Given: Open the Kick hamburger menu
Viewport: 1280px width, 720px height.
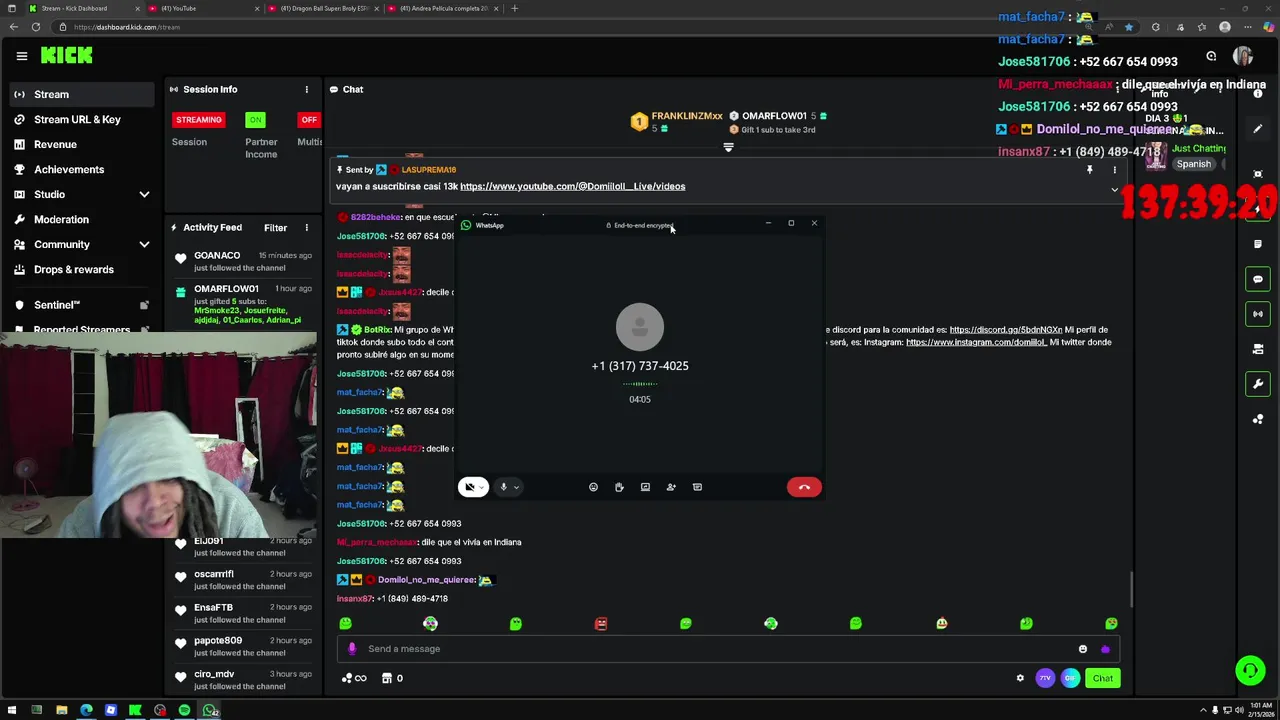Looking at the screenshot, I should [x=21, y=56].
